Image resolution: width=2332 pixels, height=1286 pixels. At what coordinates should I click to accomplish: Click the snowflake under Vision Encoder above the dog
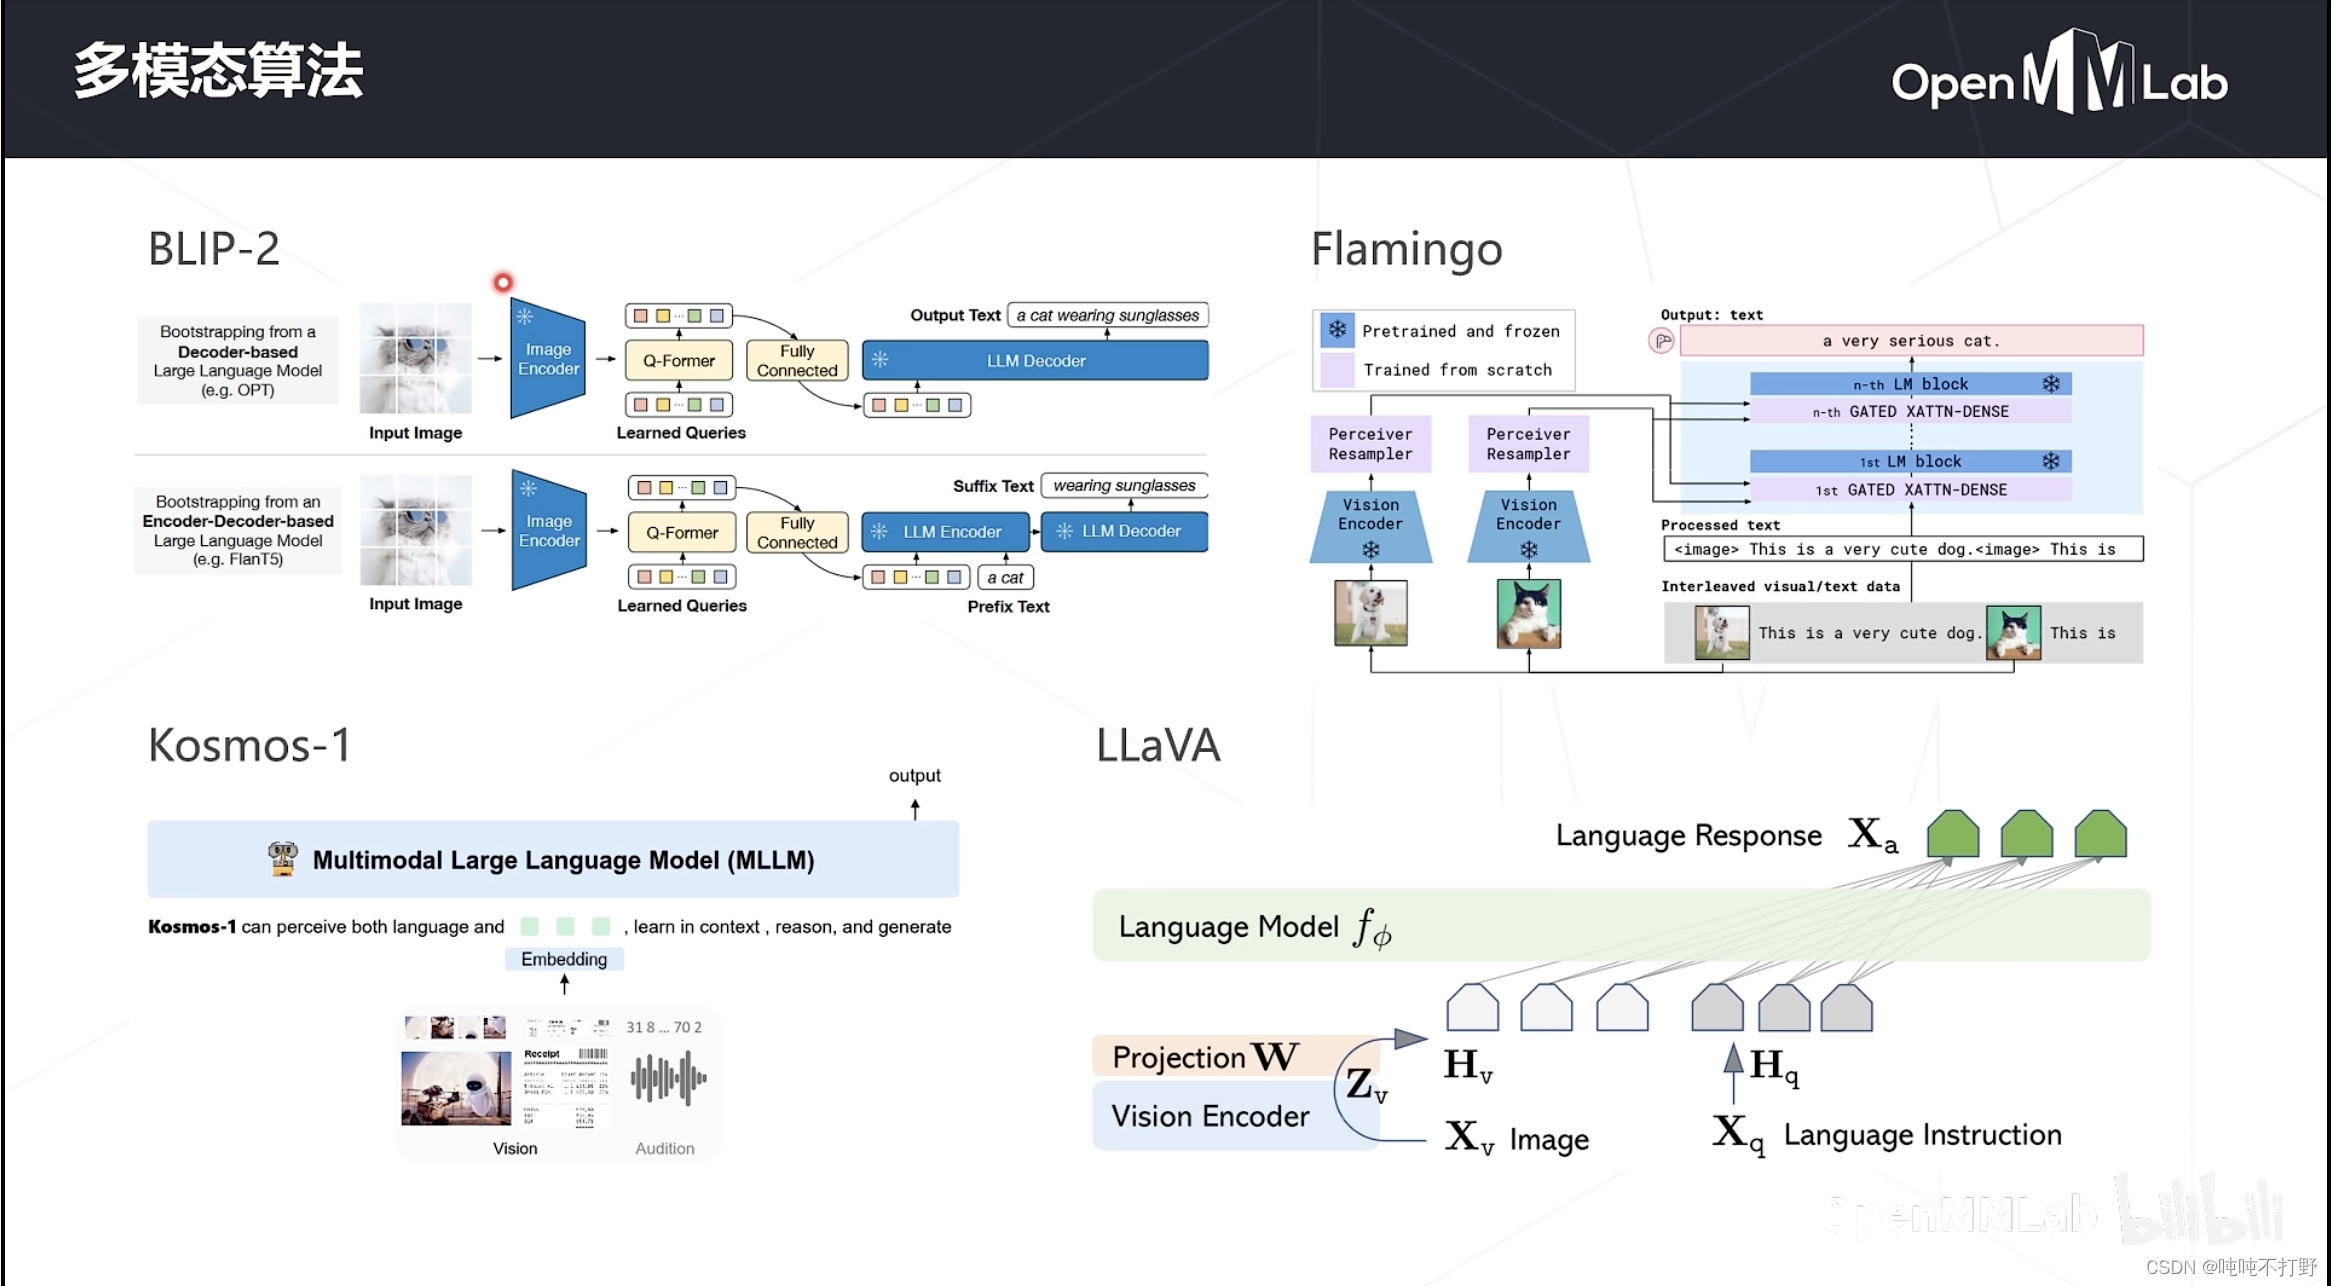pos(1371,549)
